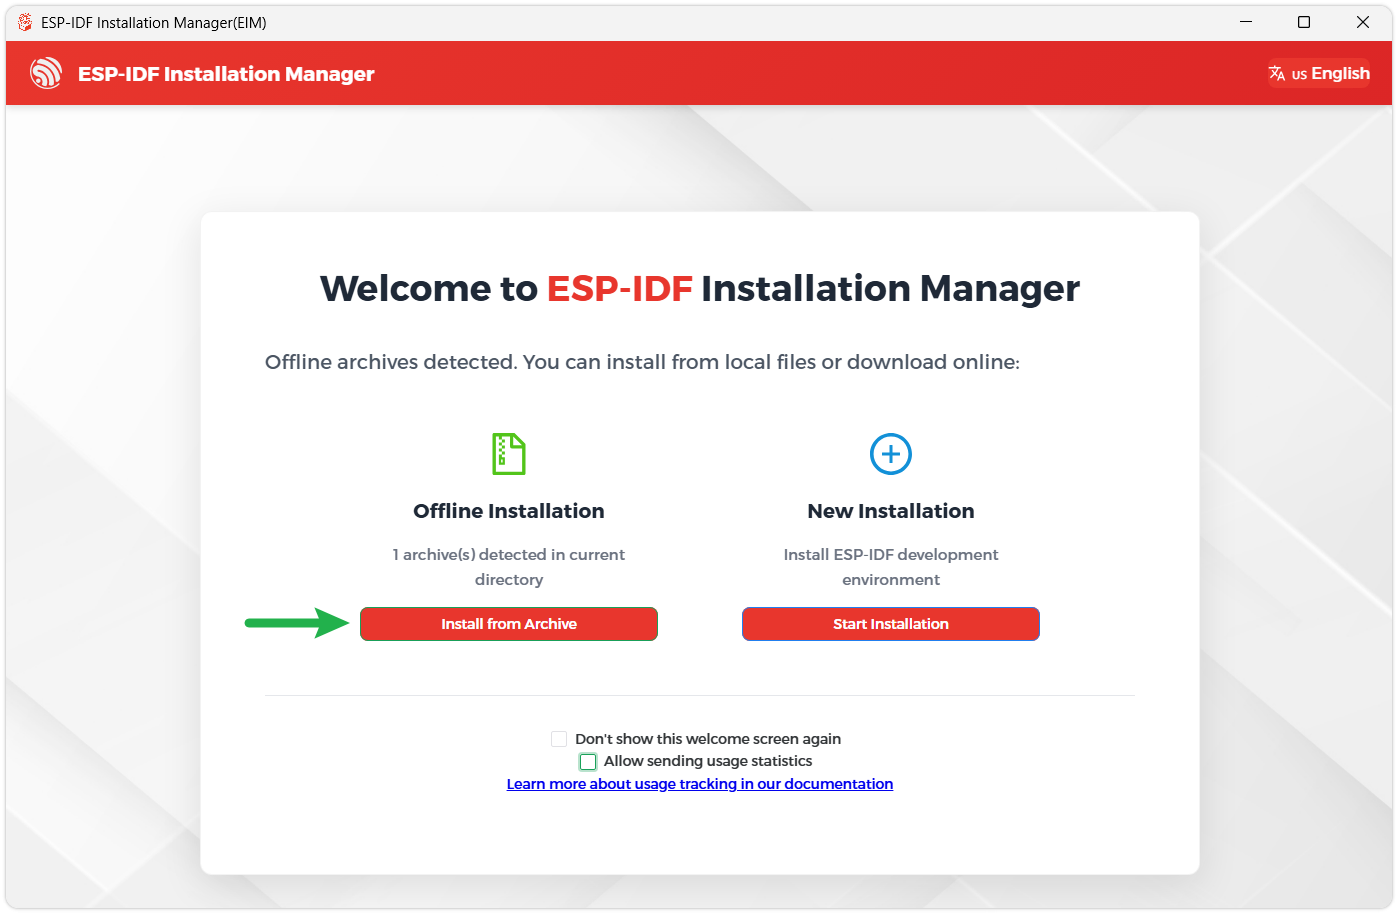Click the blue plus circle icon above New Installation
The height and width of the screenshot is (914, 1398).
point(890,453)
